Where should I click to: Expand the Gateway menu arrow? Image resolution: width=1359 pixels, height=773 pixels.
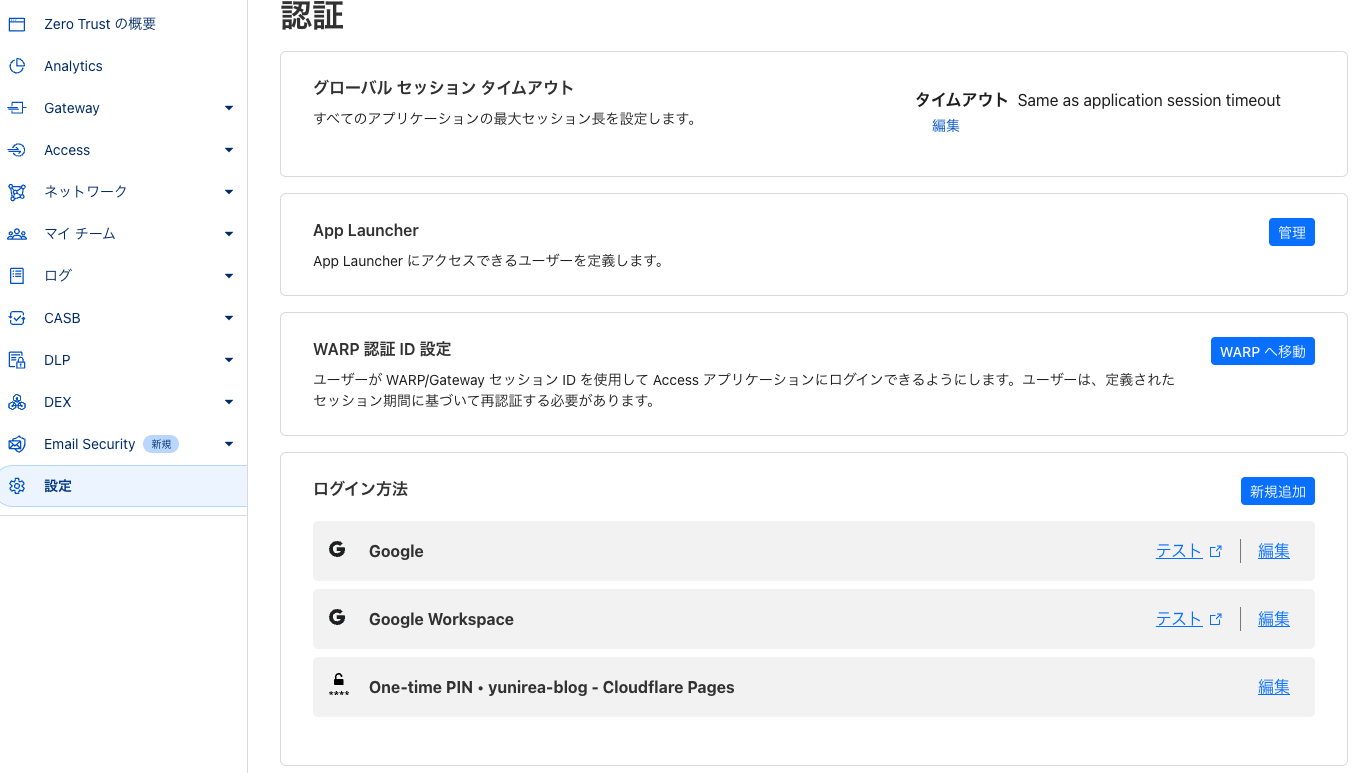coord(229,108)
